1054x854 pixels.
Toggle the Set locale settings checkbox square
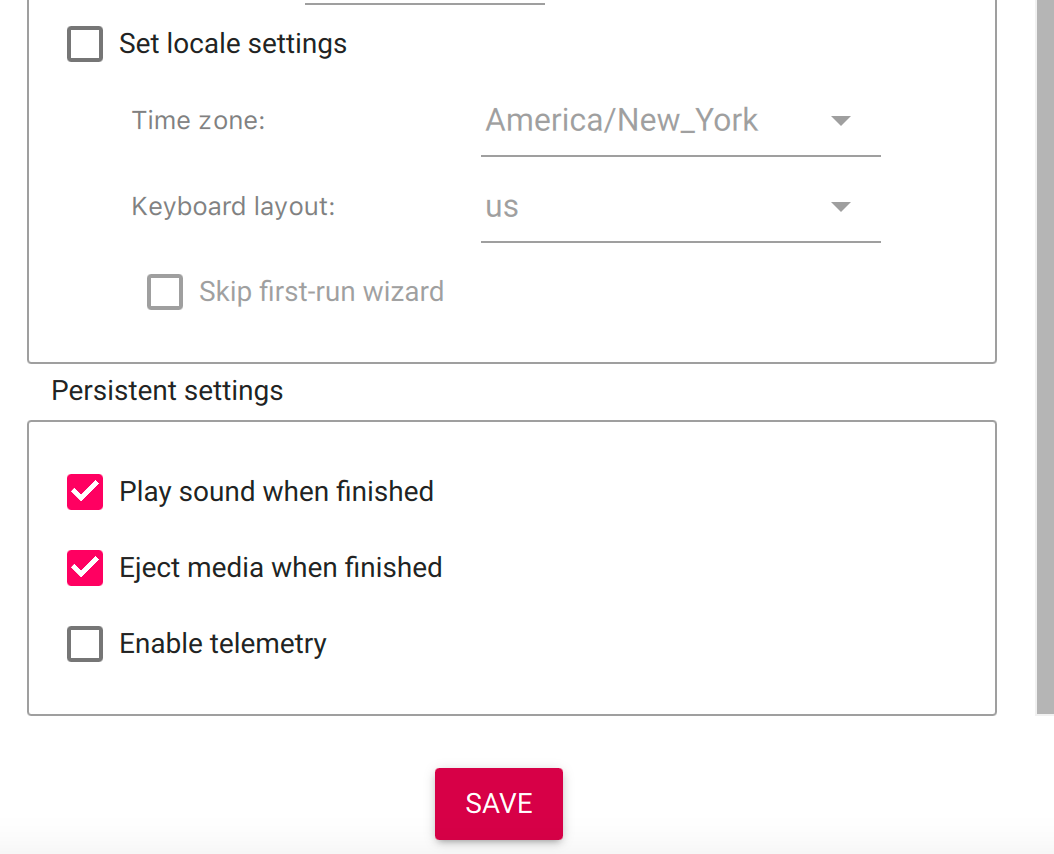coord(85,43)
